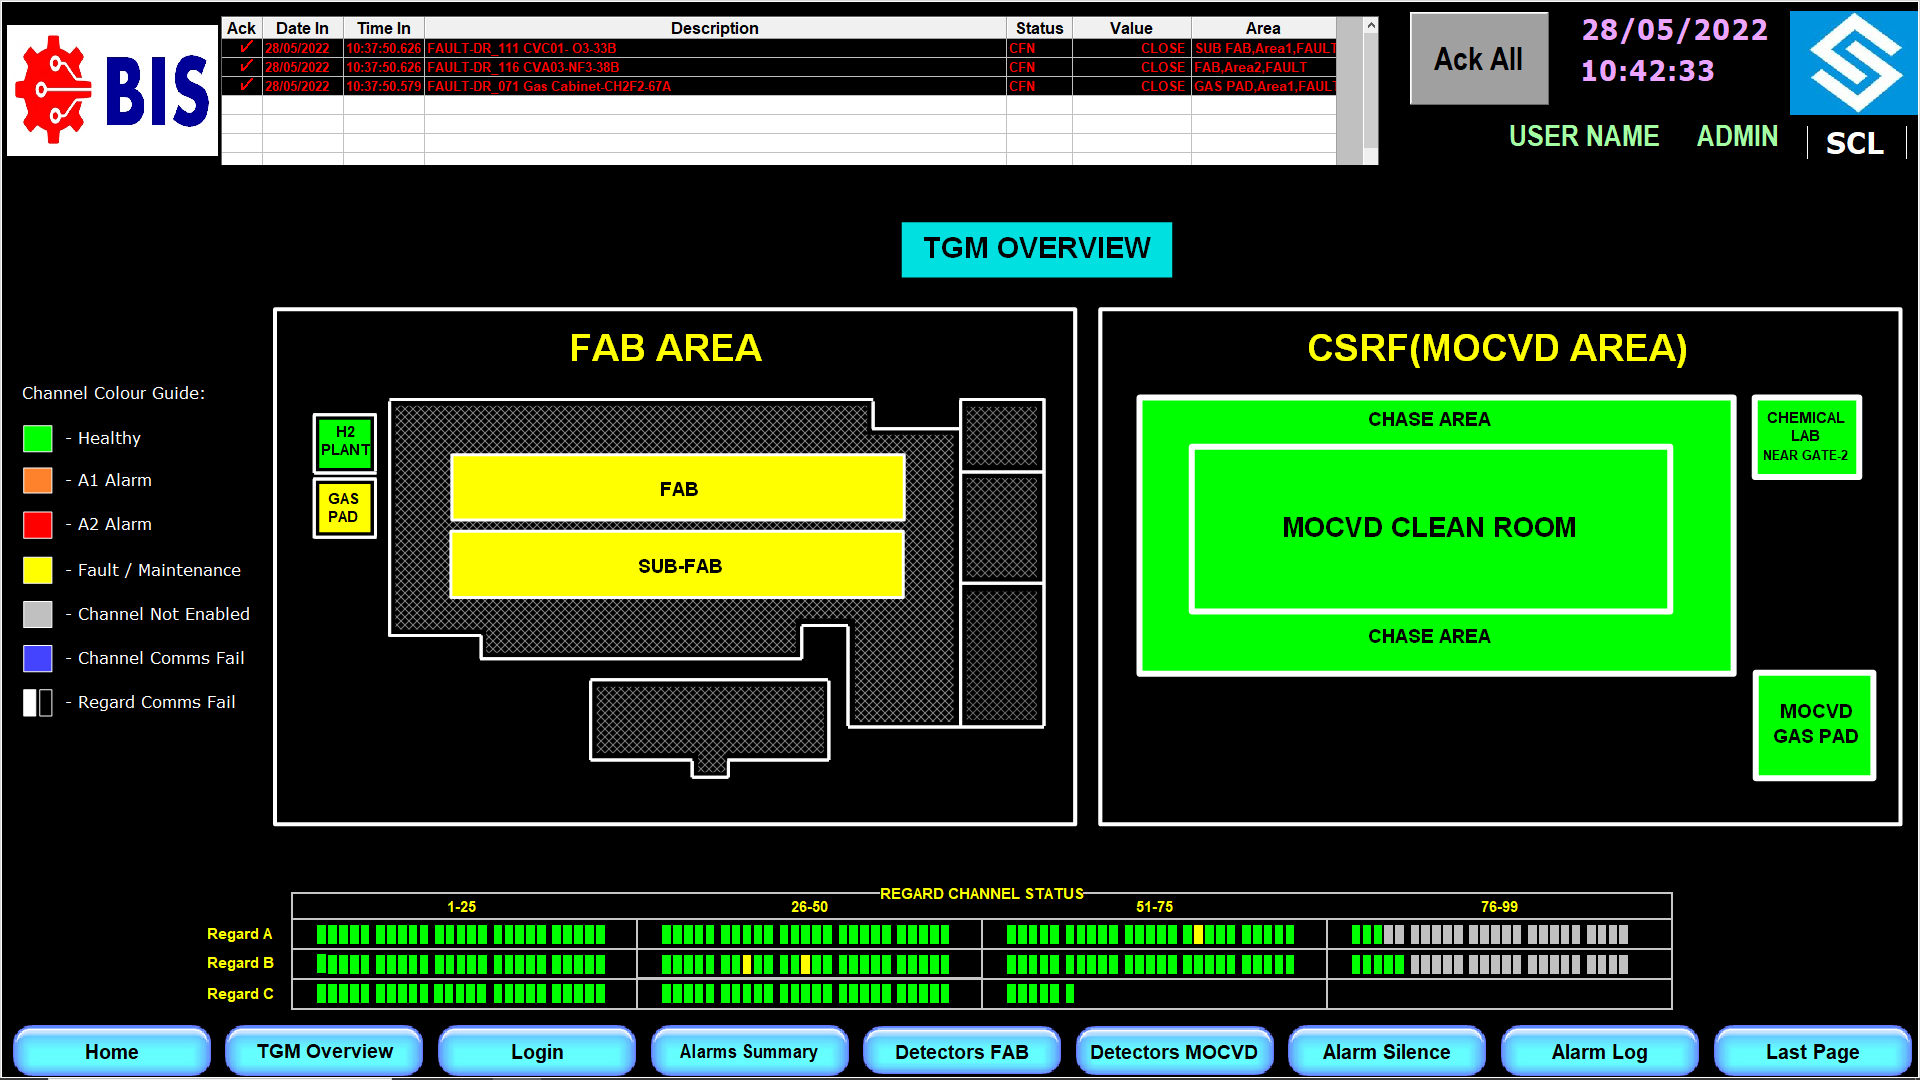This screenshot has height=1080, width=1920.
Task: Open the Alarms Summary page
Action: point(749,1052)
